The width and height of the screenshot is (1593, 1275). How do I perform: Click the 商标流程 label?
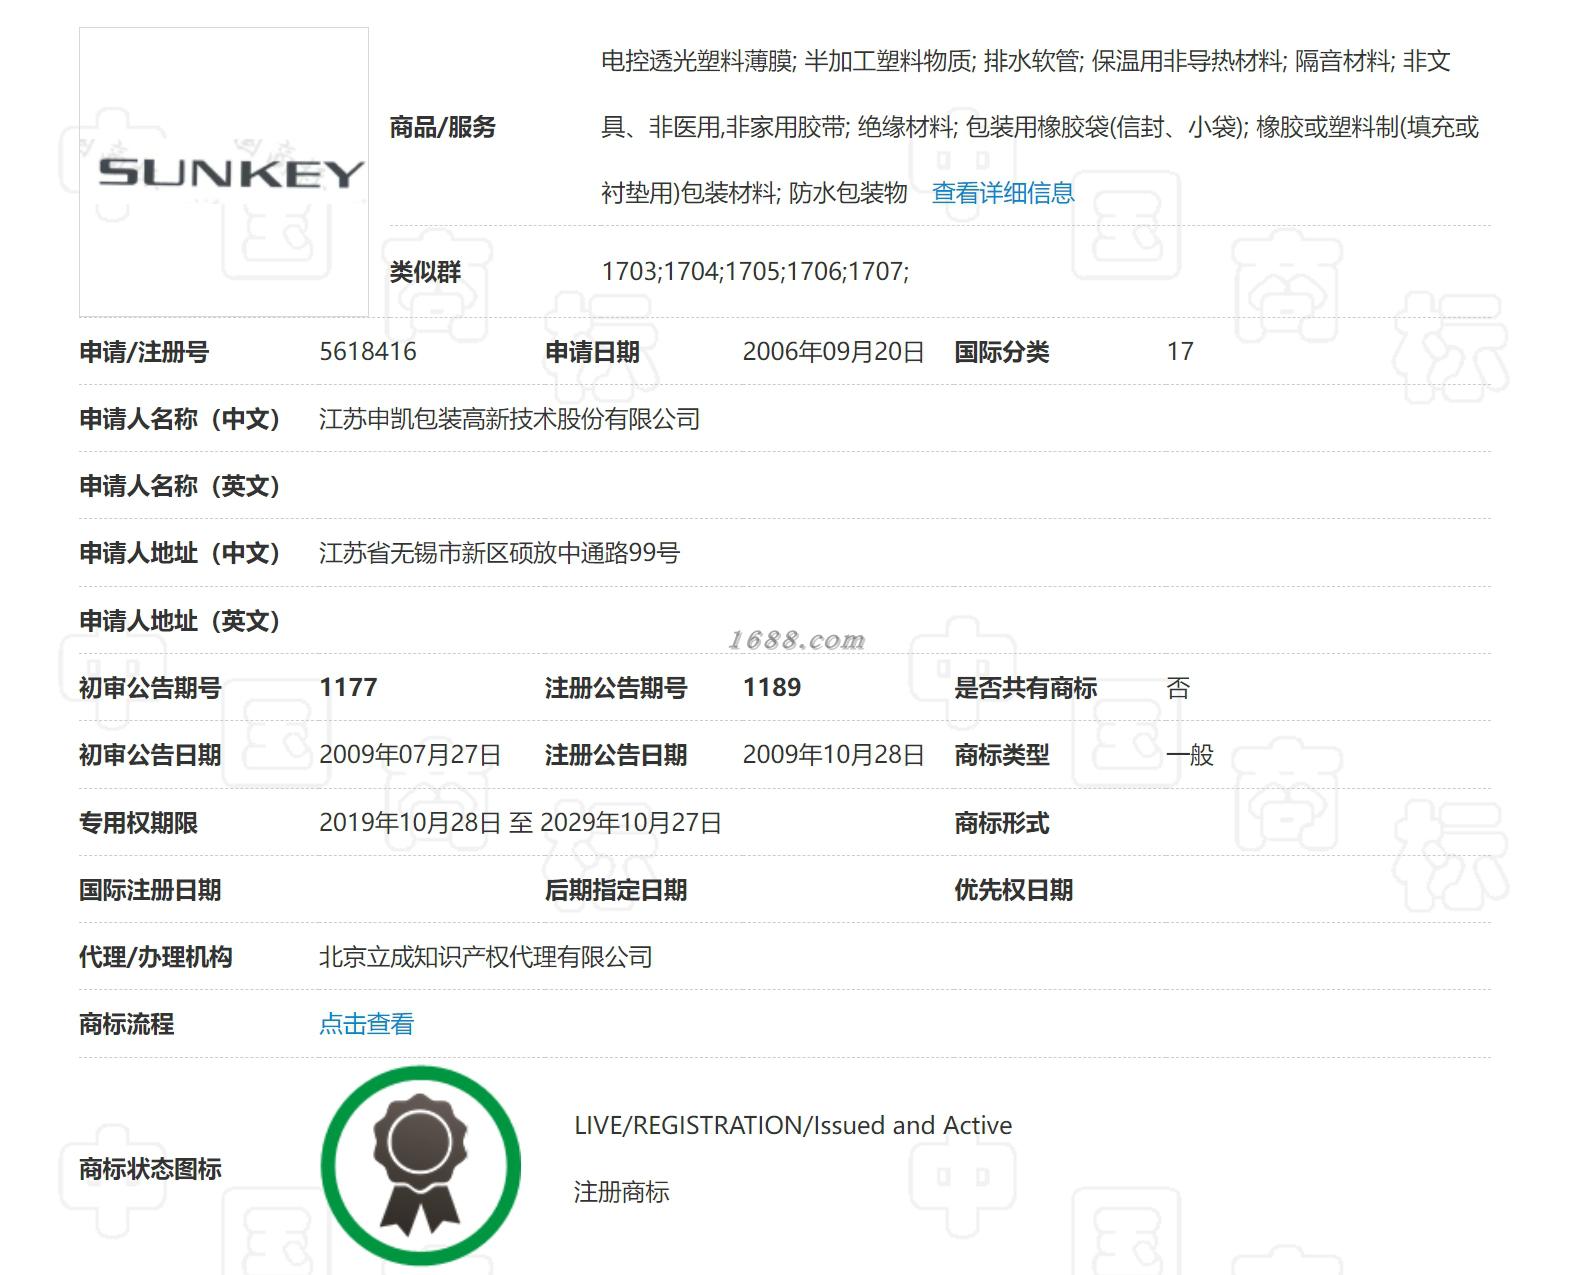(x=127, y=1024)
